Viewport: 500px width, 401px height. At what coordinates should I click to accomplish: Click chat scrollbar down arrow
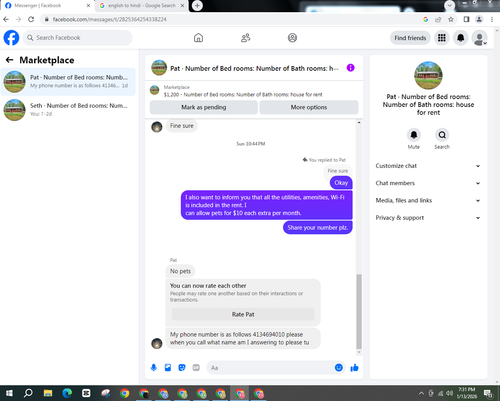[x=359, y=352]
